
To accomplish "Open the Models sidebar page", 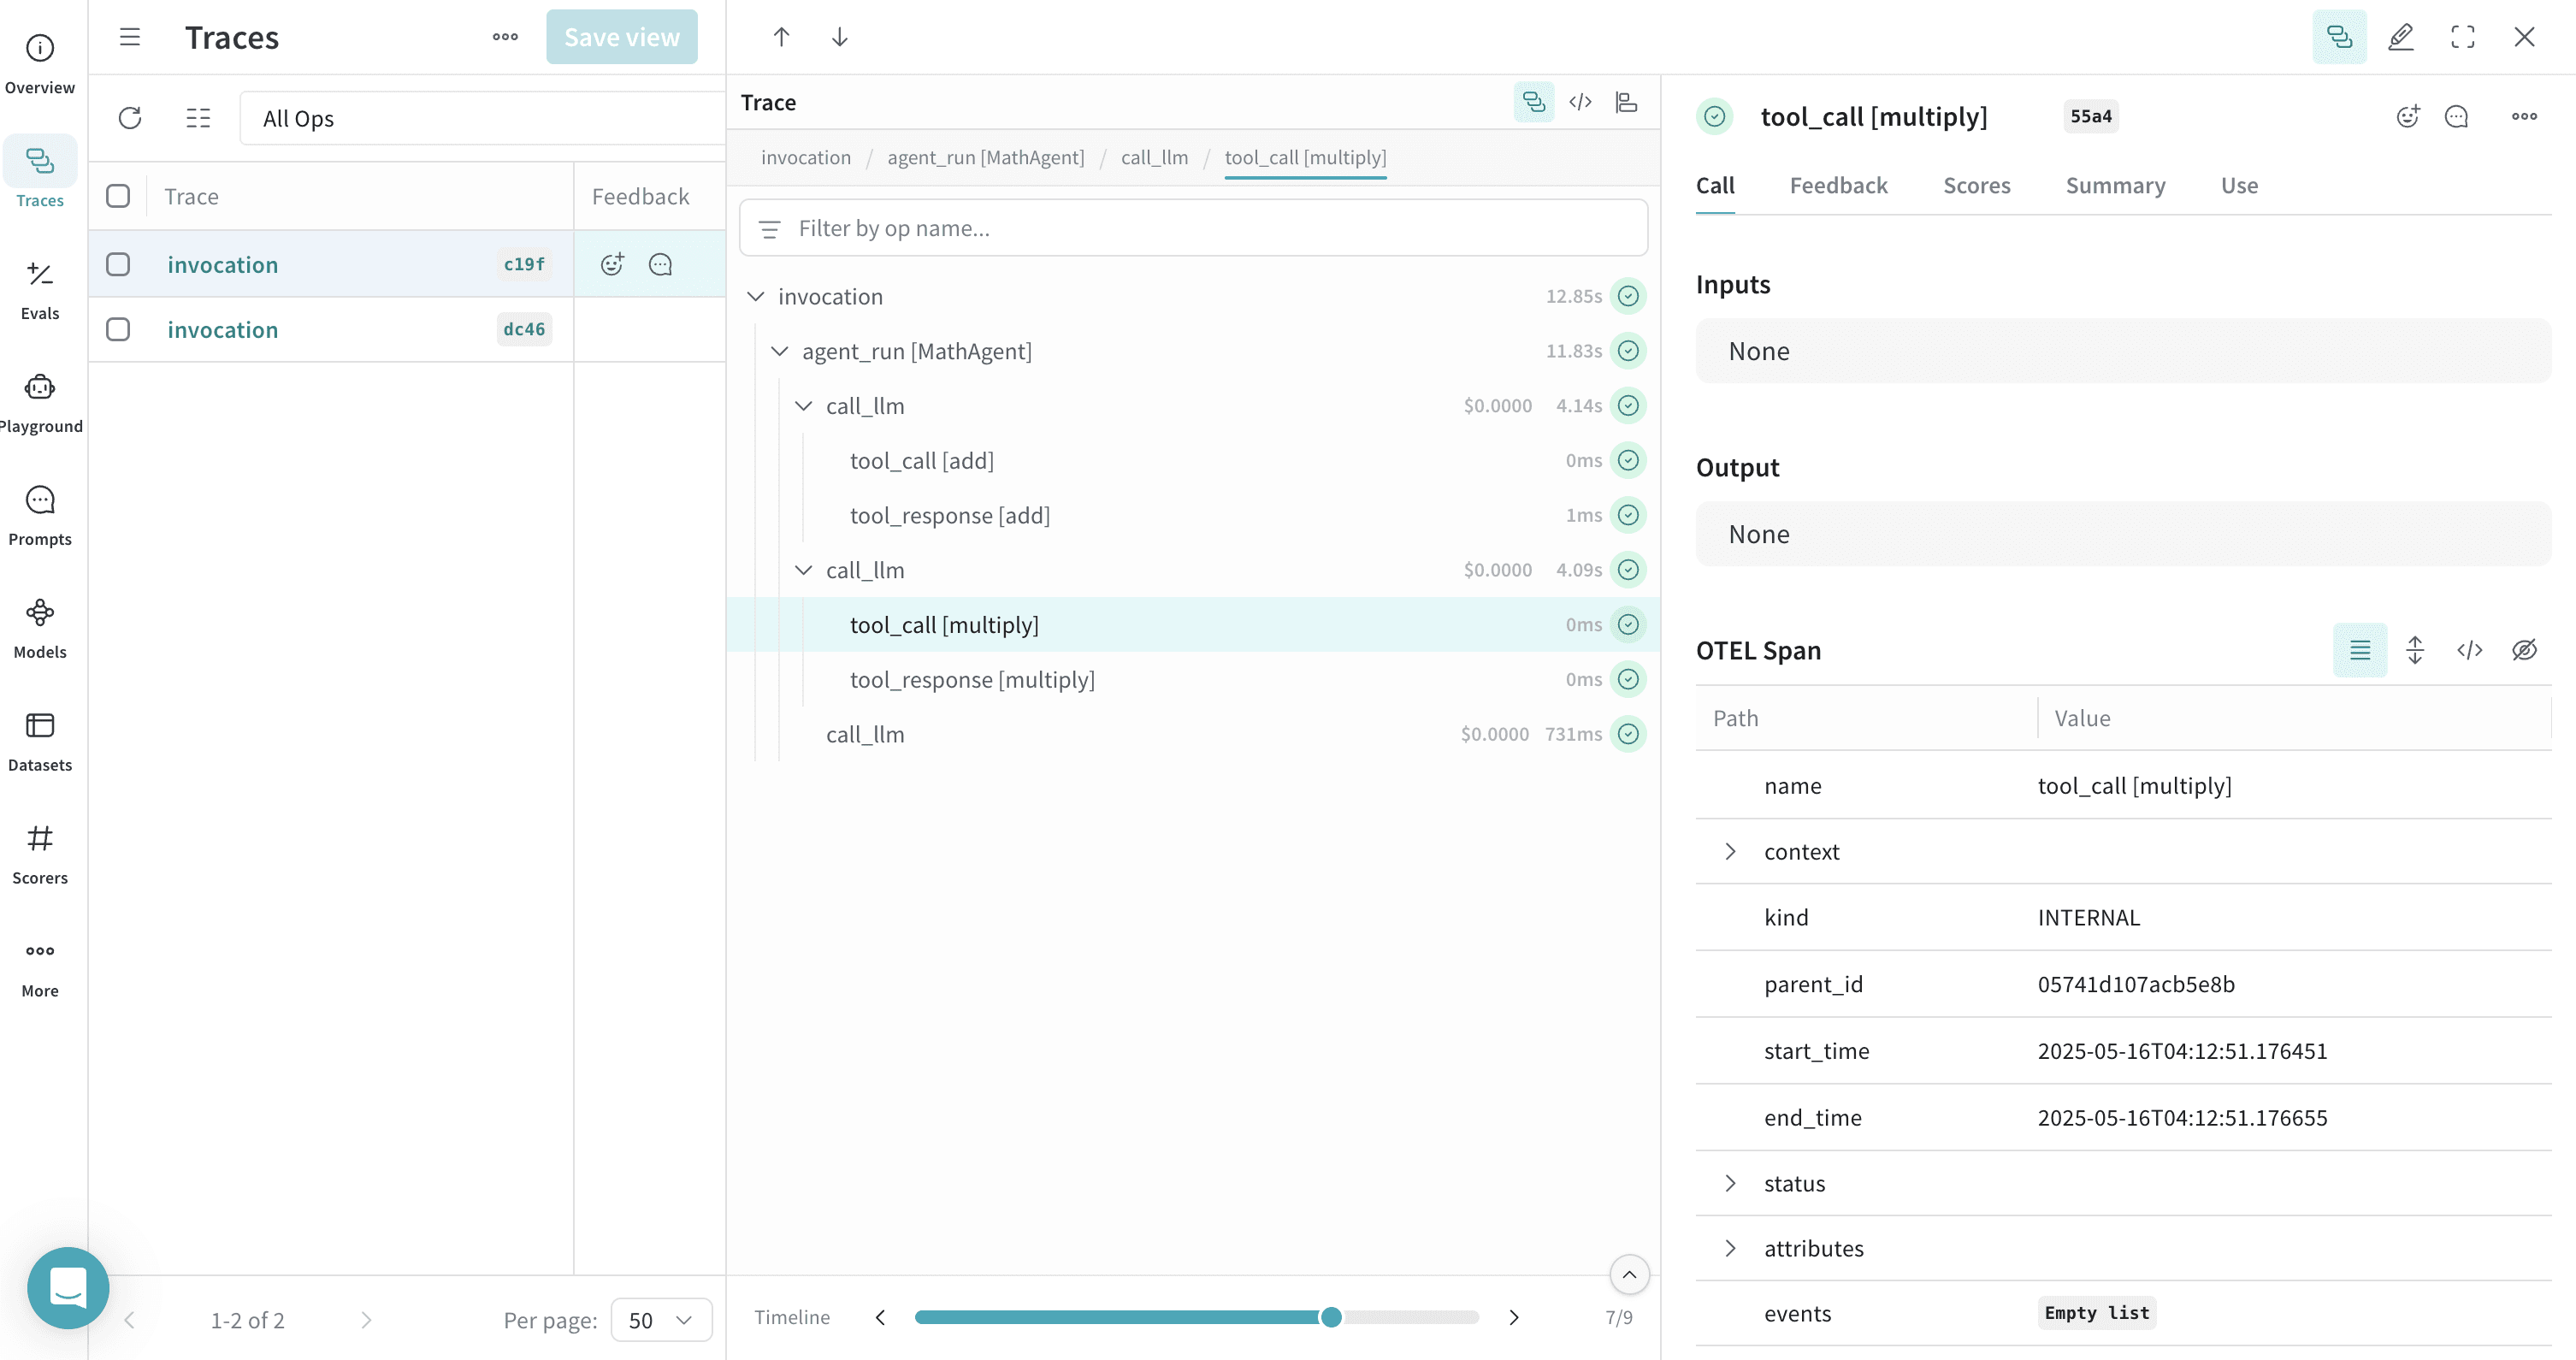I will click(x=40, y=629).
